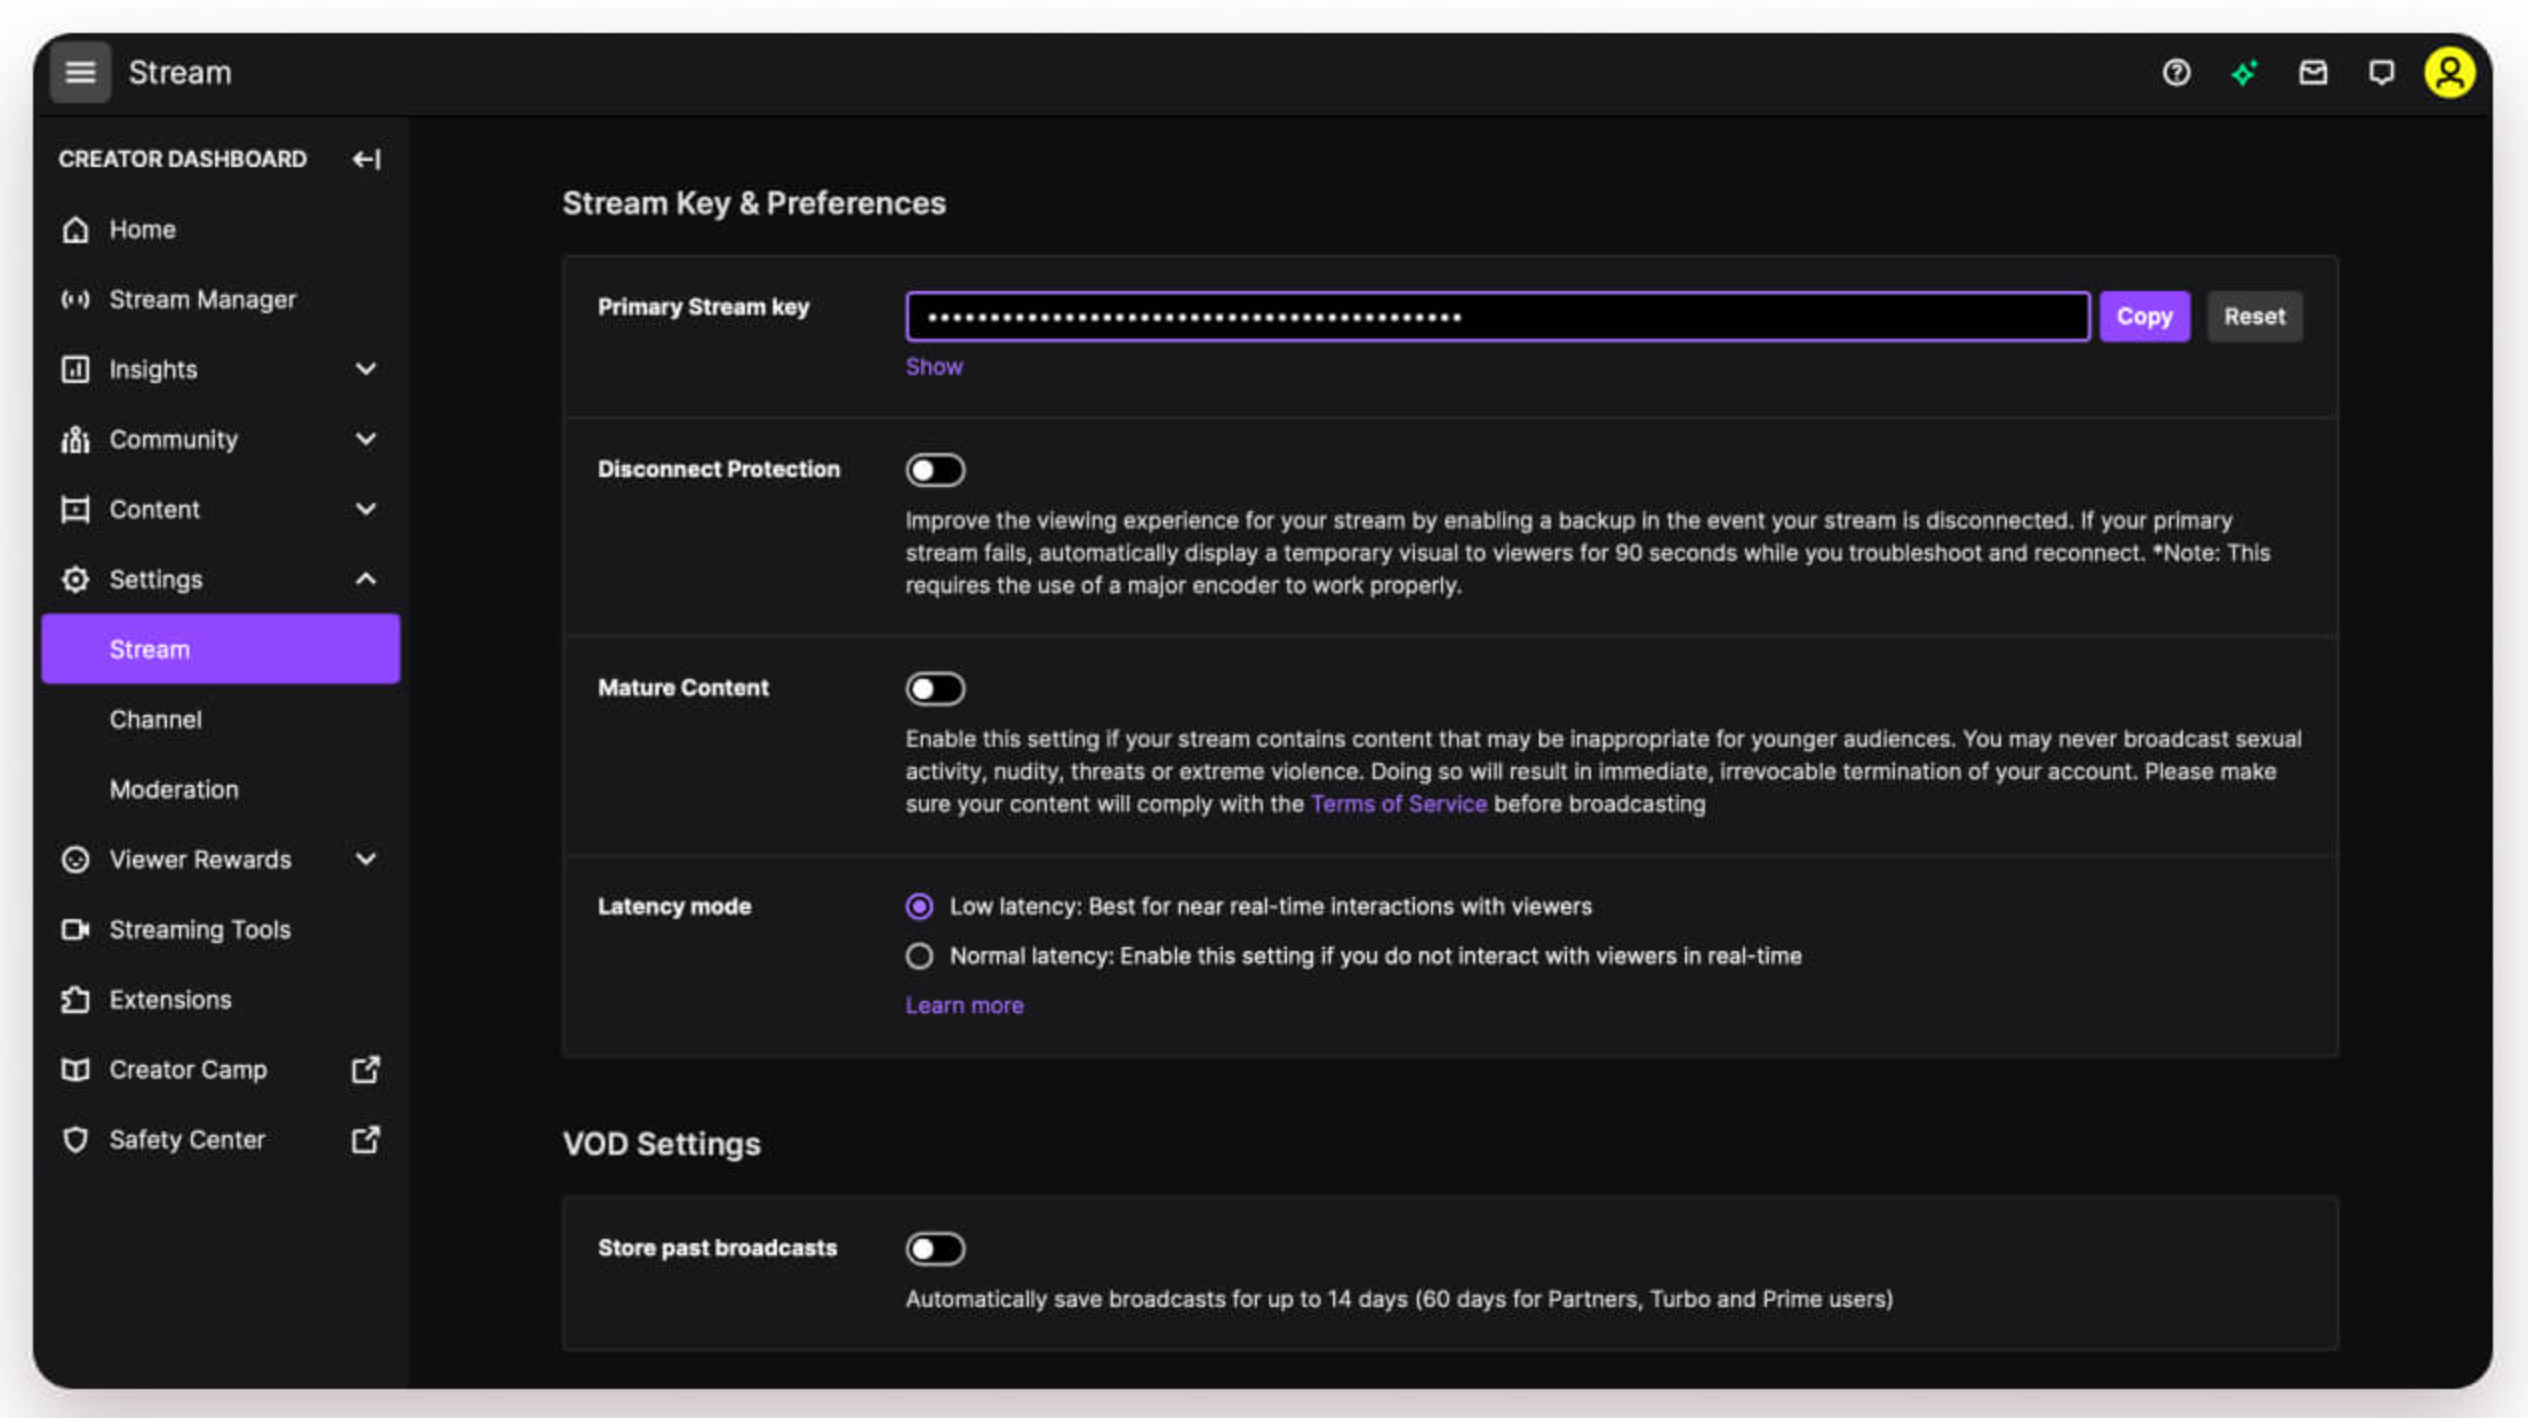Click the Stream Manager broadcast icon

click(75, 300)
